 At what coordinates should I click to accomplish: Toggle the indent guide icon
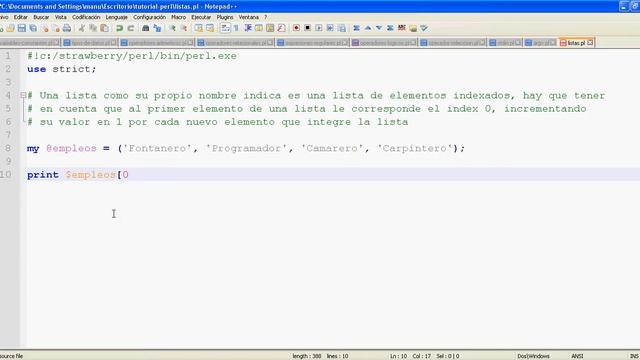click(248, 28)
